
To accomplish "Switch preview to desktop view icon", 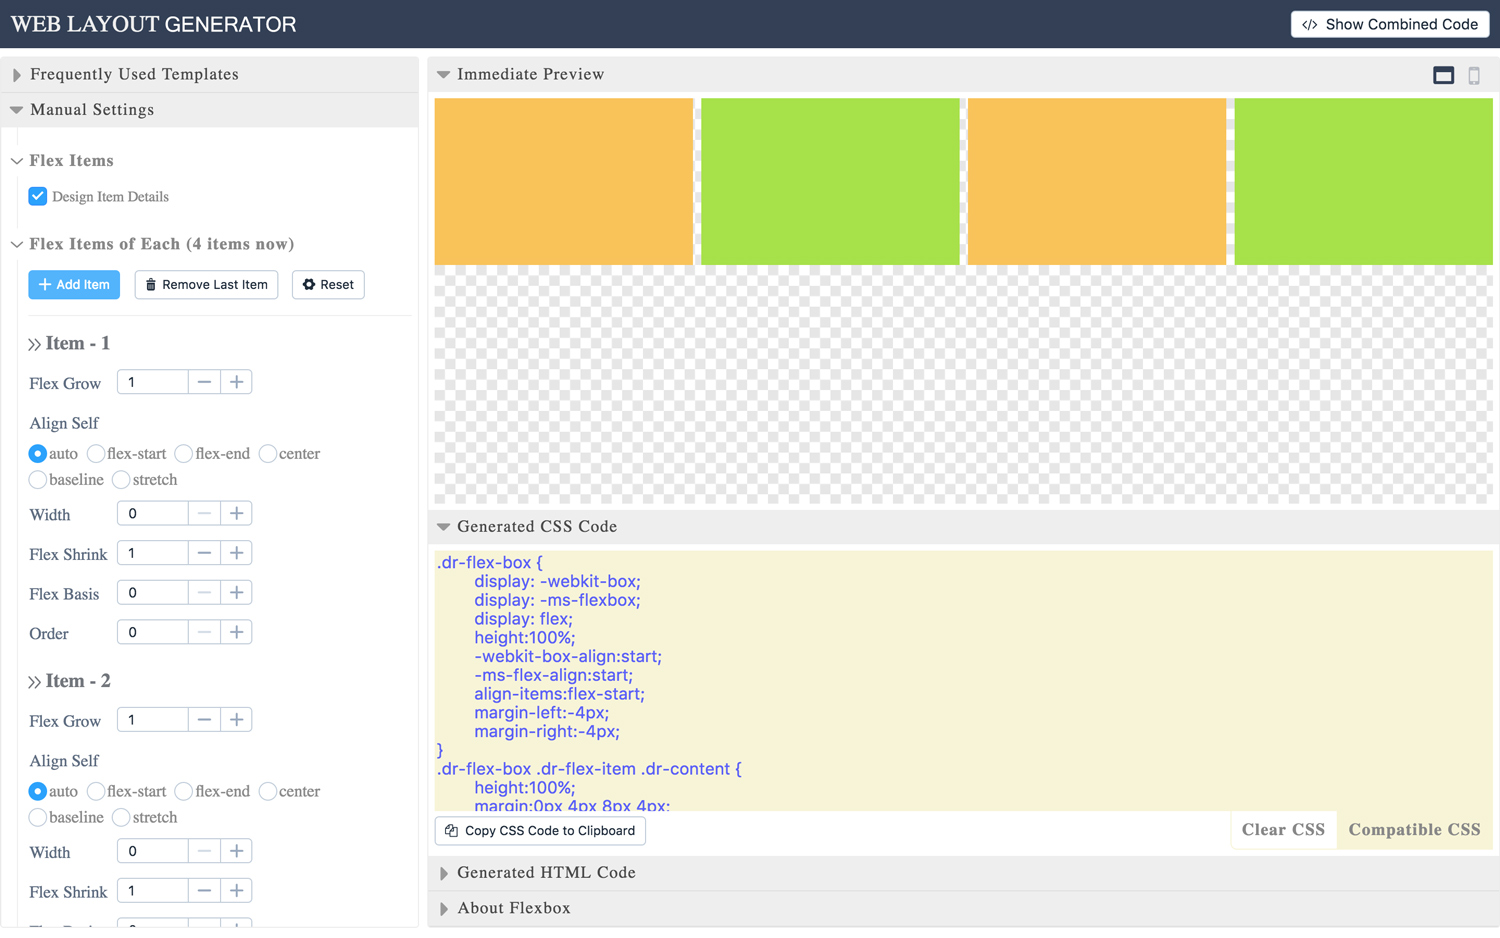I will coord(1443,75).
